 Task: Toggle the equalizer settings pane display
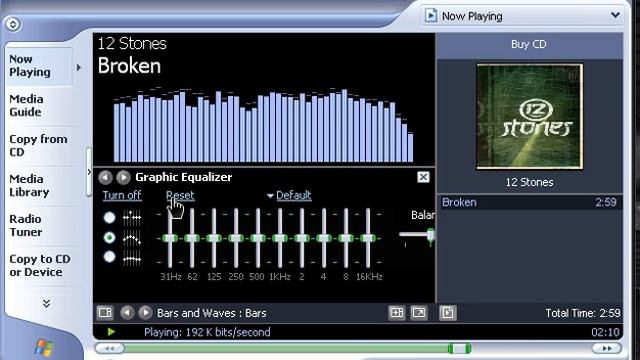click(x=397, y=313)
